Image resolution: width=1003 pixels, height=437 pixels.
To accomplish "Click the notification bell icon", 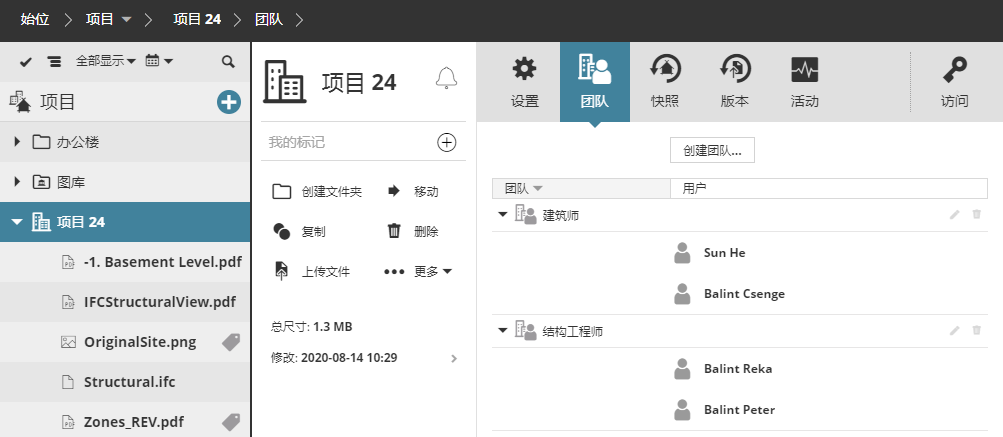I will tap(446, 77).
